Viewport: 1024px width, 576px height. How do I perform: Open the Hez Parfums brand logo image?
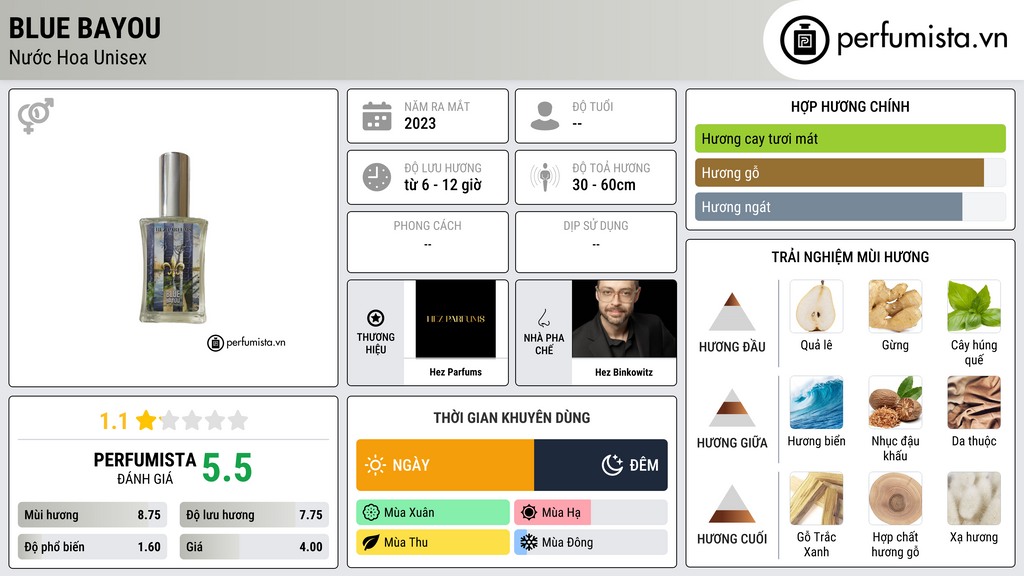coord(455,319)
